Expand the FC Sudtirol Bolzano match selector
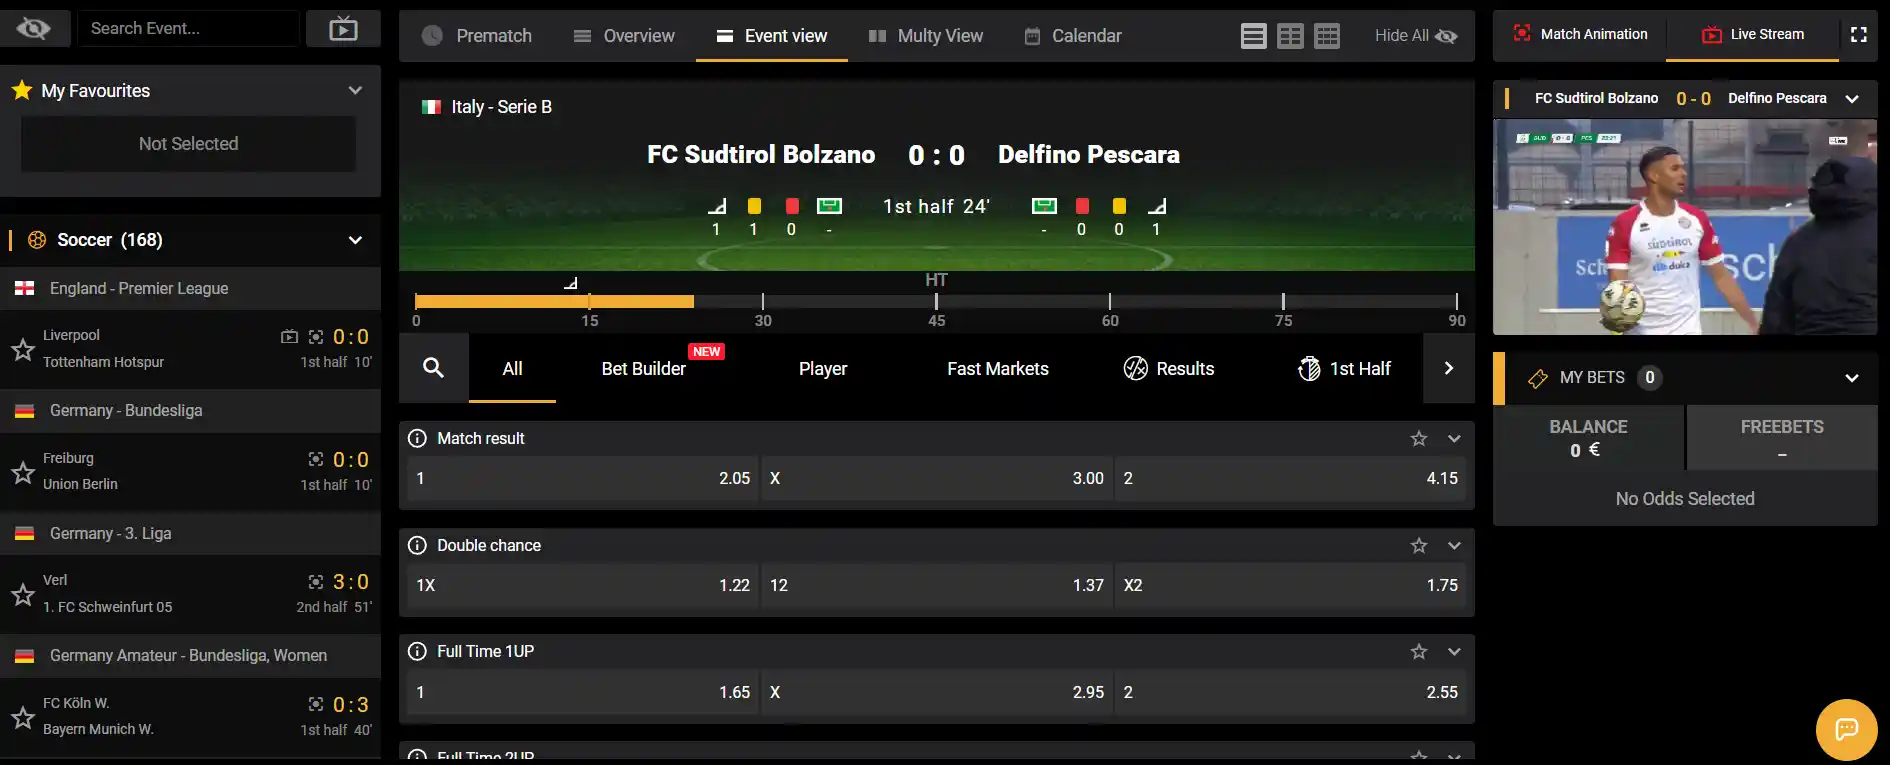1890x765 pixels. (1852, 99)
